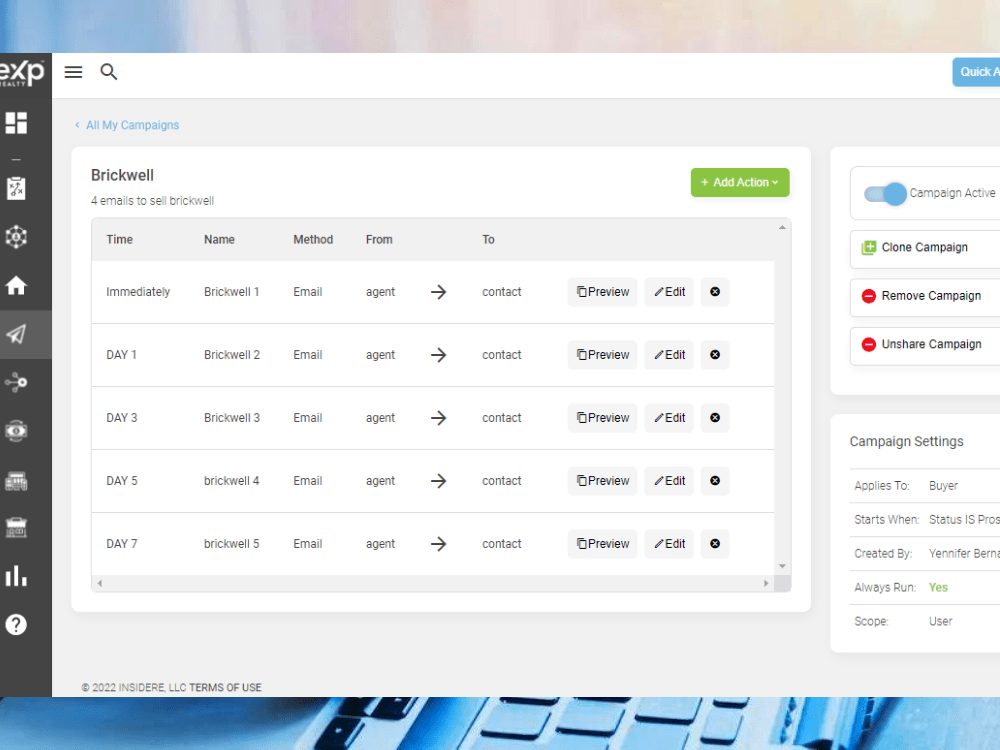Click the To column header

click(488, 240)
